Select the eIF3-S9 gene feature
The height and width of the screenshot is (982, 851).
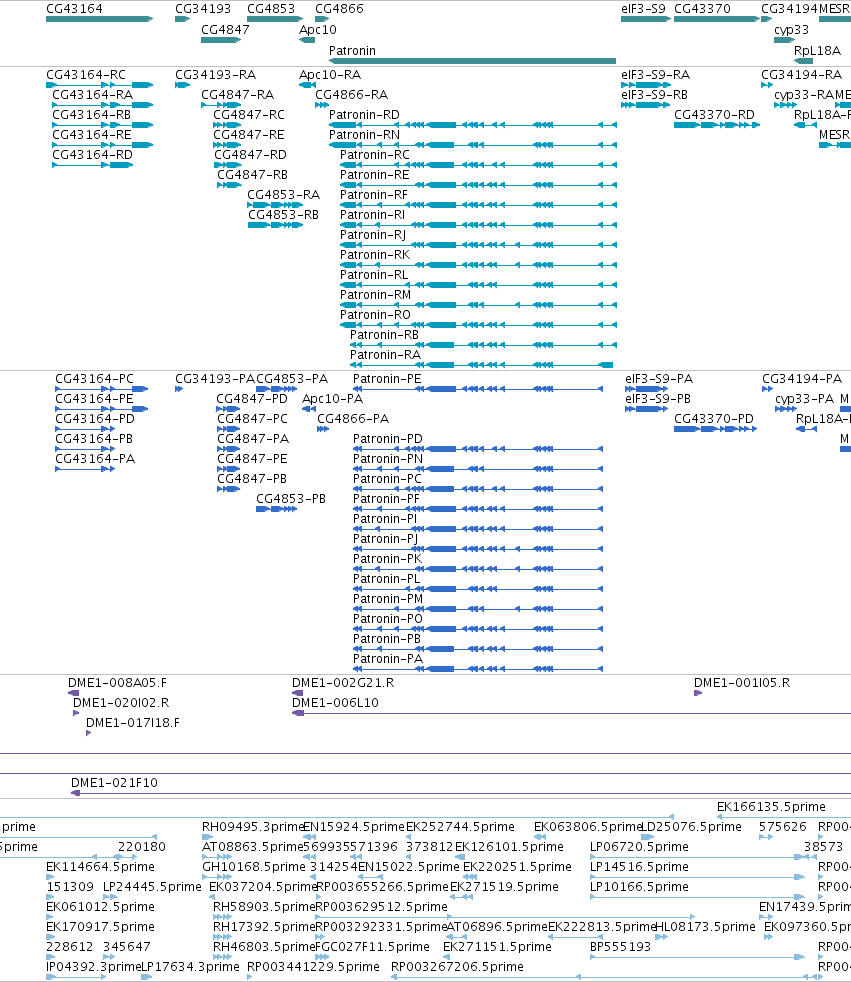[x=646, y=19]
